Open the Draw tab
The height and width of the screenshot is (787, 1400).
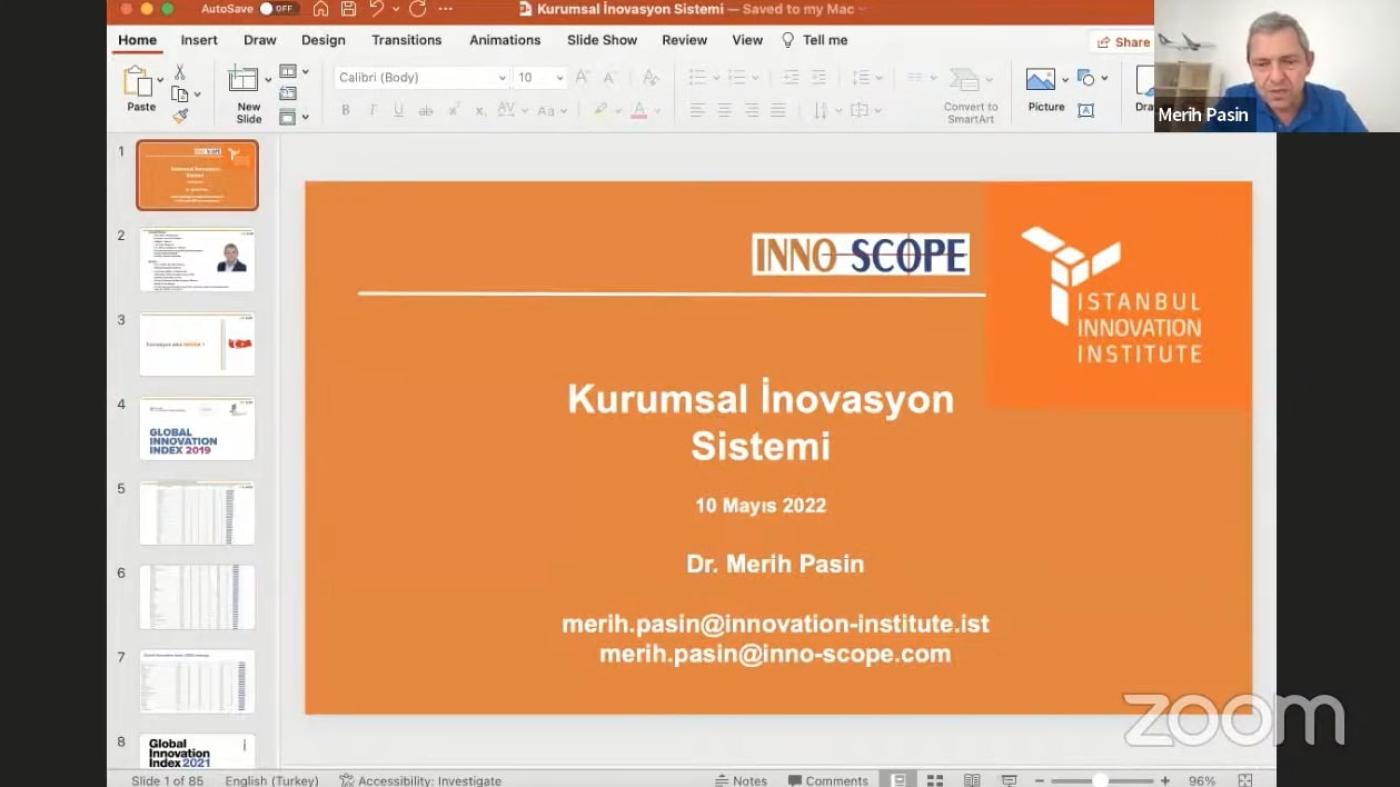pyautogui.click(x=260, y=40)
